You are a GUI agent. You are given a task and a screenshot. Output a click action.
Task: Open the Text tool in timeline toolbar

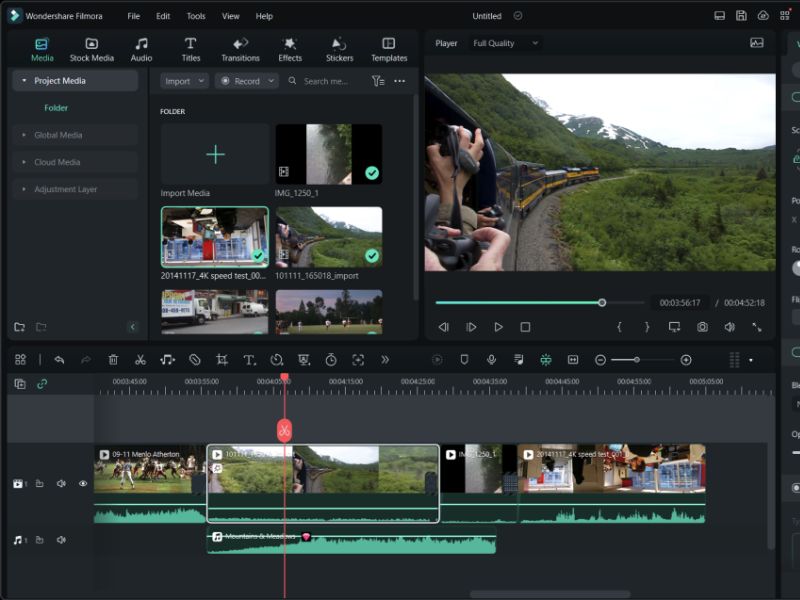pos(249,360)
